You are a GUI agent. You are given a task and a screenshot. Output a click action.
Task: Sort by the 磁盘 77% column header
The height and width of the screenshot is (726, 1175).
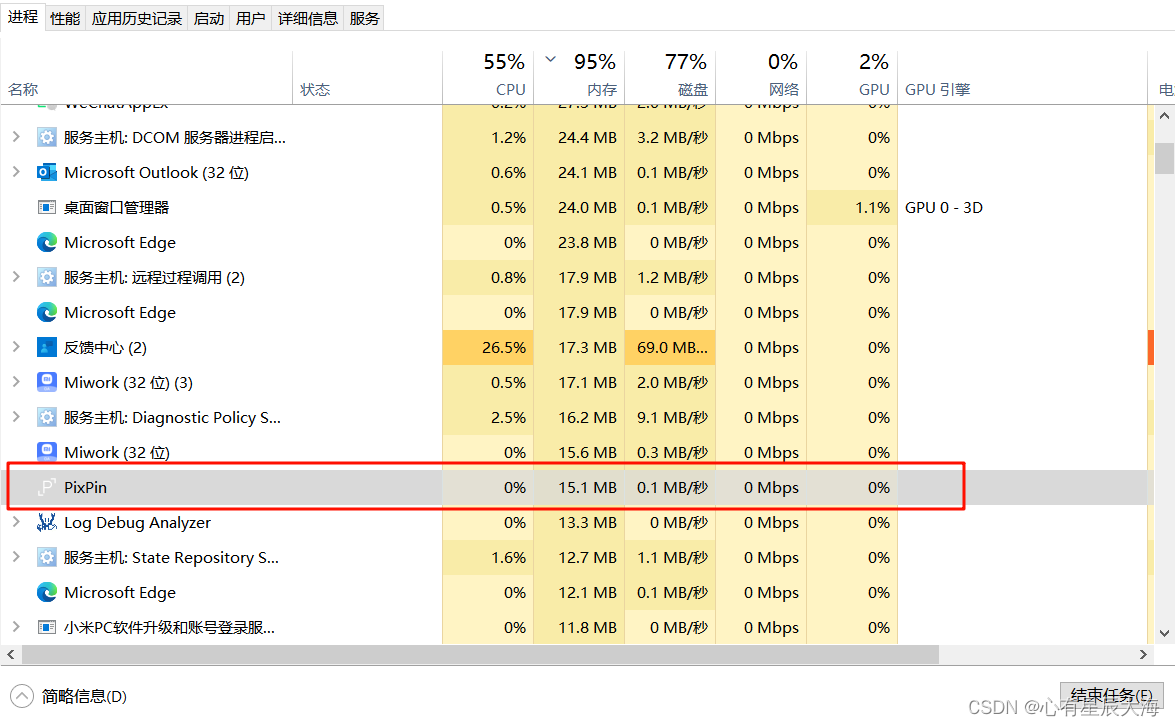pos(670,77)
